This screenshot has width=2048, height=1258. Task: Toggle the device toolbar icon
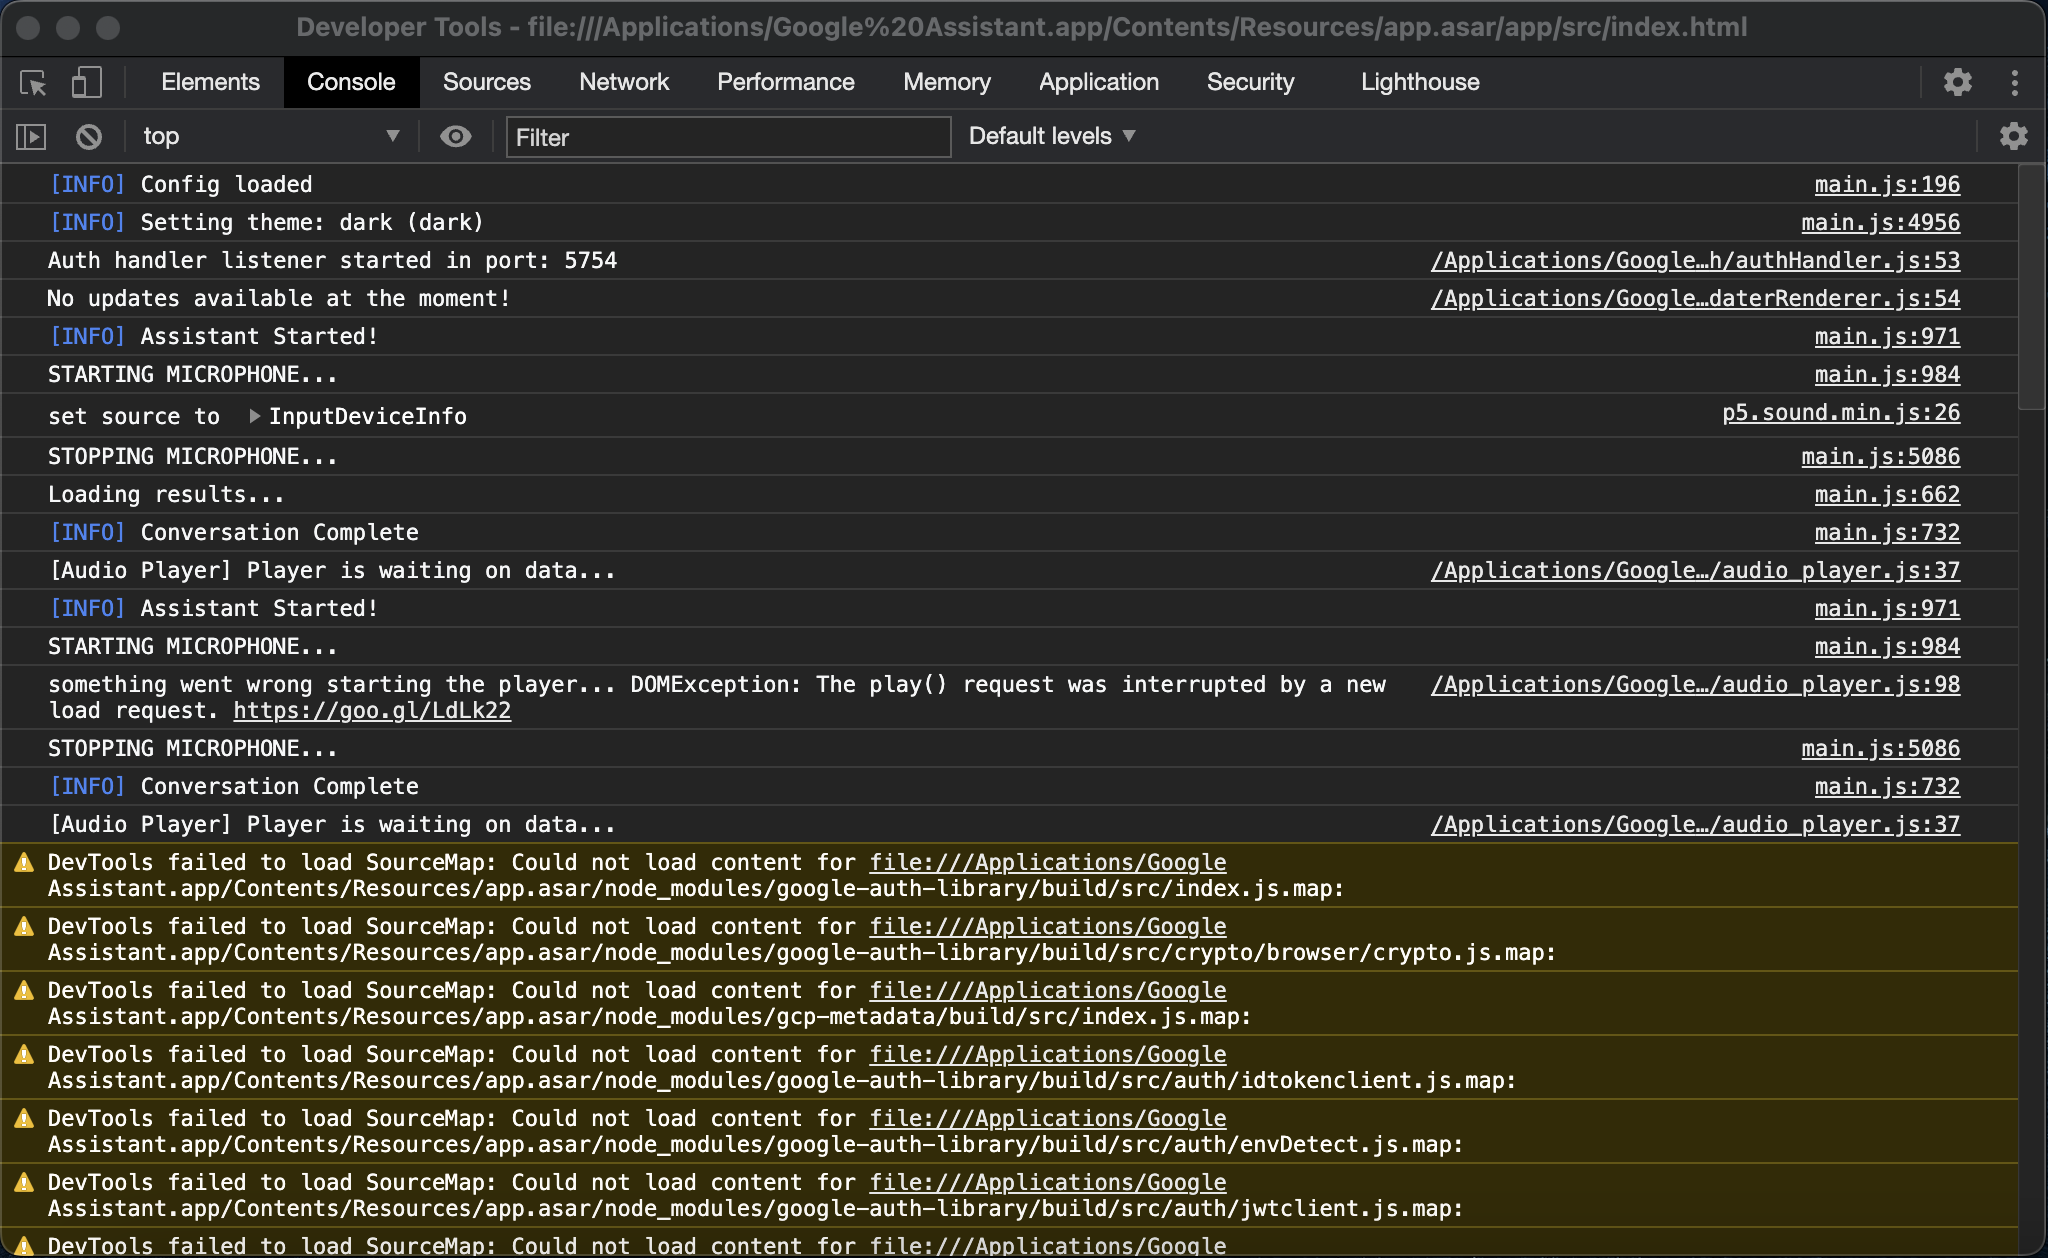[x=87, y=82]
